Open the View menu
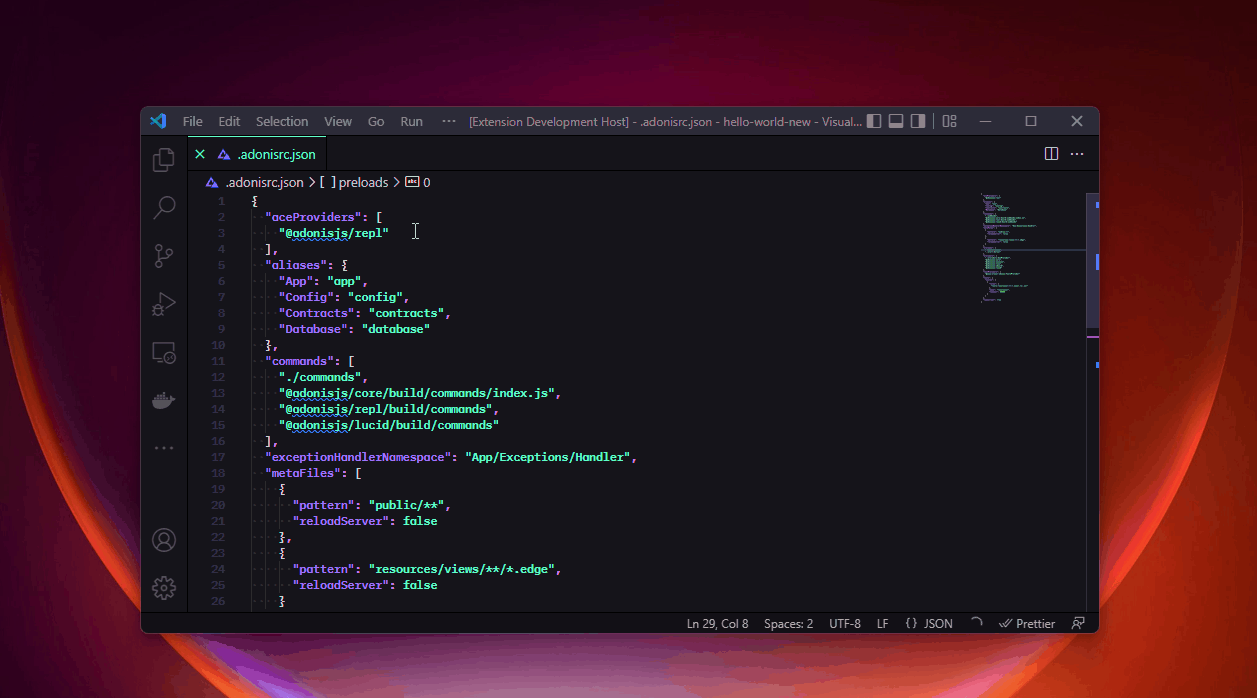Image resolution: width=1257 pixels, height=698 pixels. [338, 121]
